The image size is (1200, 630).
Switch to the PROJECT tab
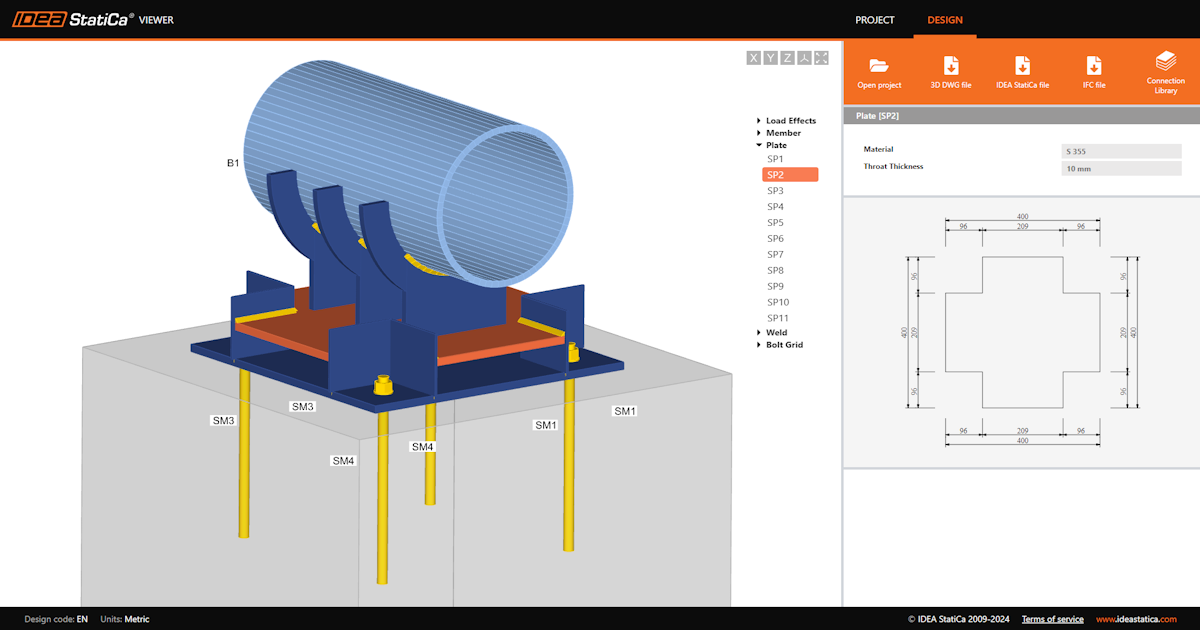(x=875, y=20)
